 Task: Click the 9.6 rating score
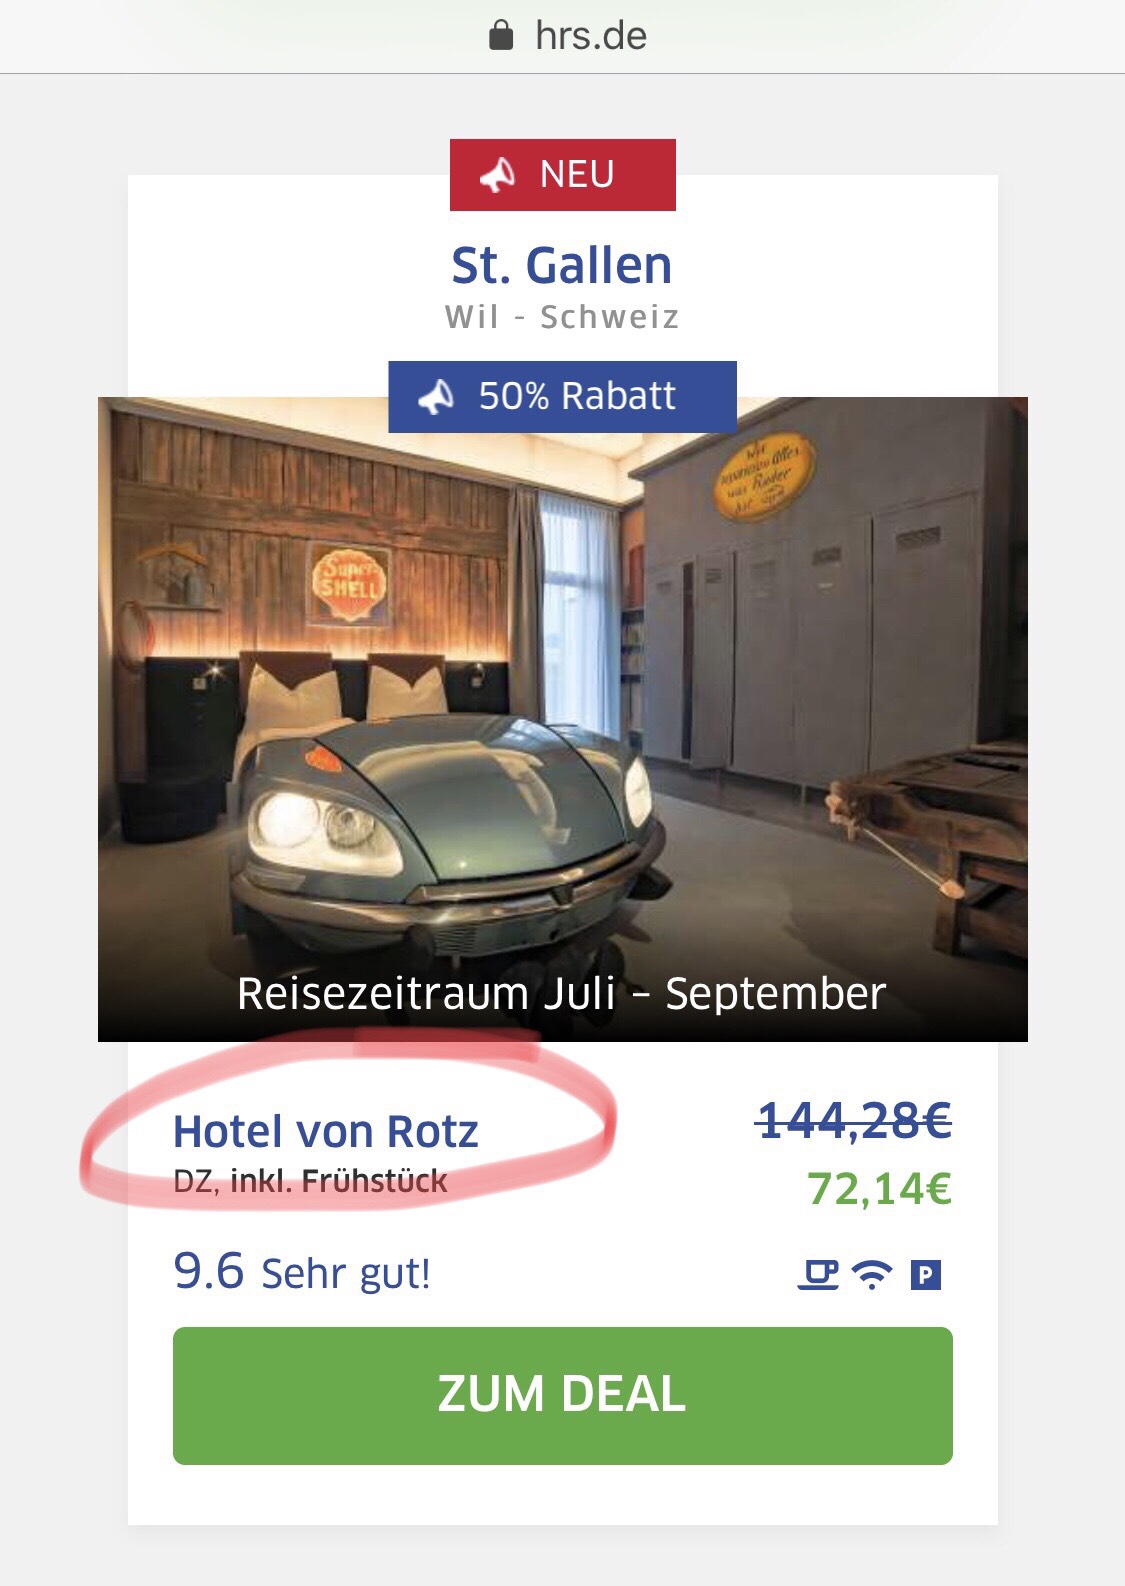click(x=208, y=1272)
